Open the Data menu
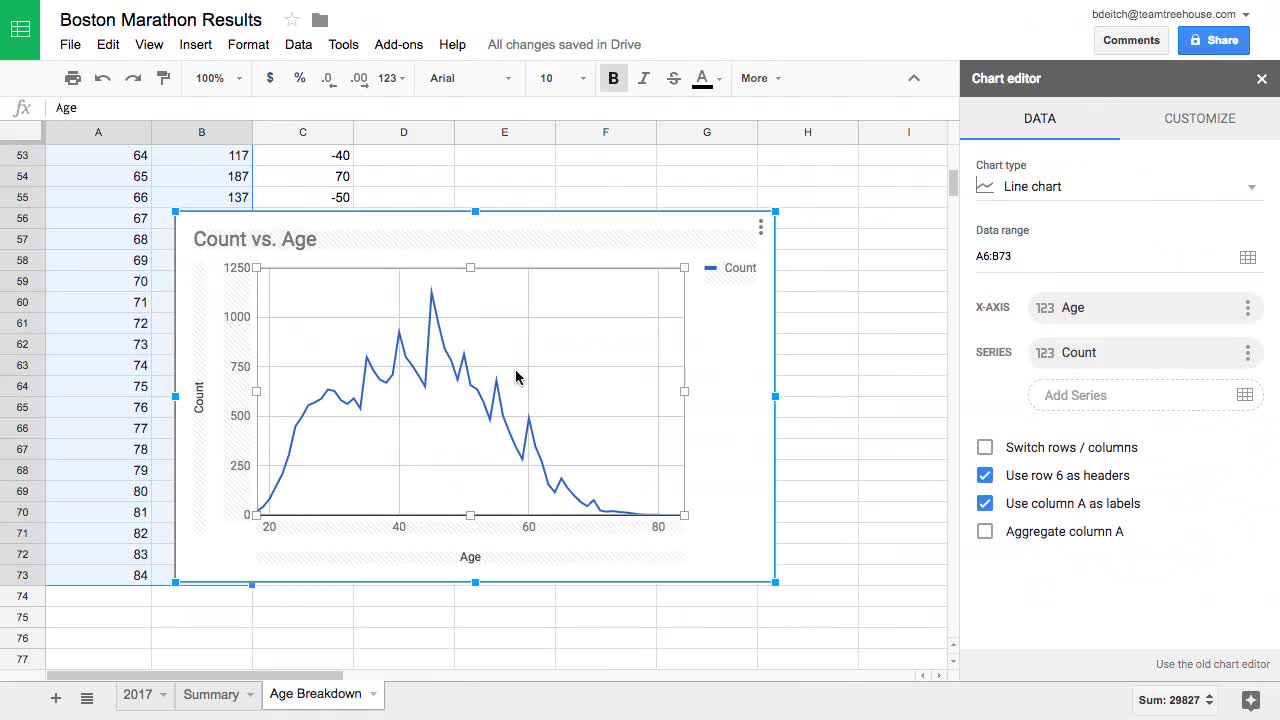The image size is (1280, 720). [x=298, y=44]
